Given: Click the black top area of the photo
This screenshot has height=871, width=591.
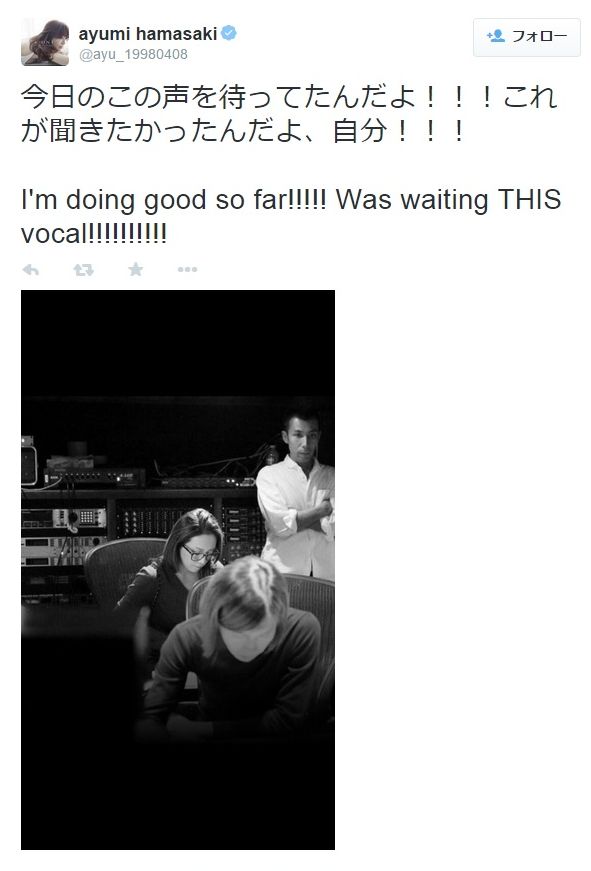Looking at the screenshot, I should [178, 343].
